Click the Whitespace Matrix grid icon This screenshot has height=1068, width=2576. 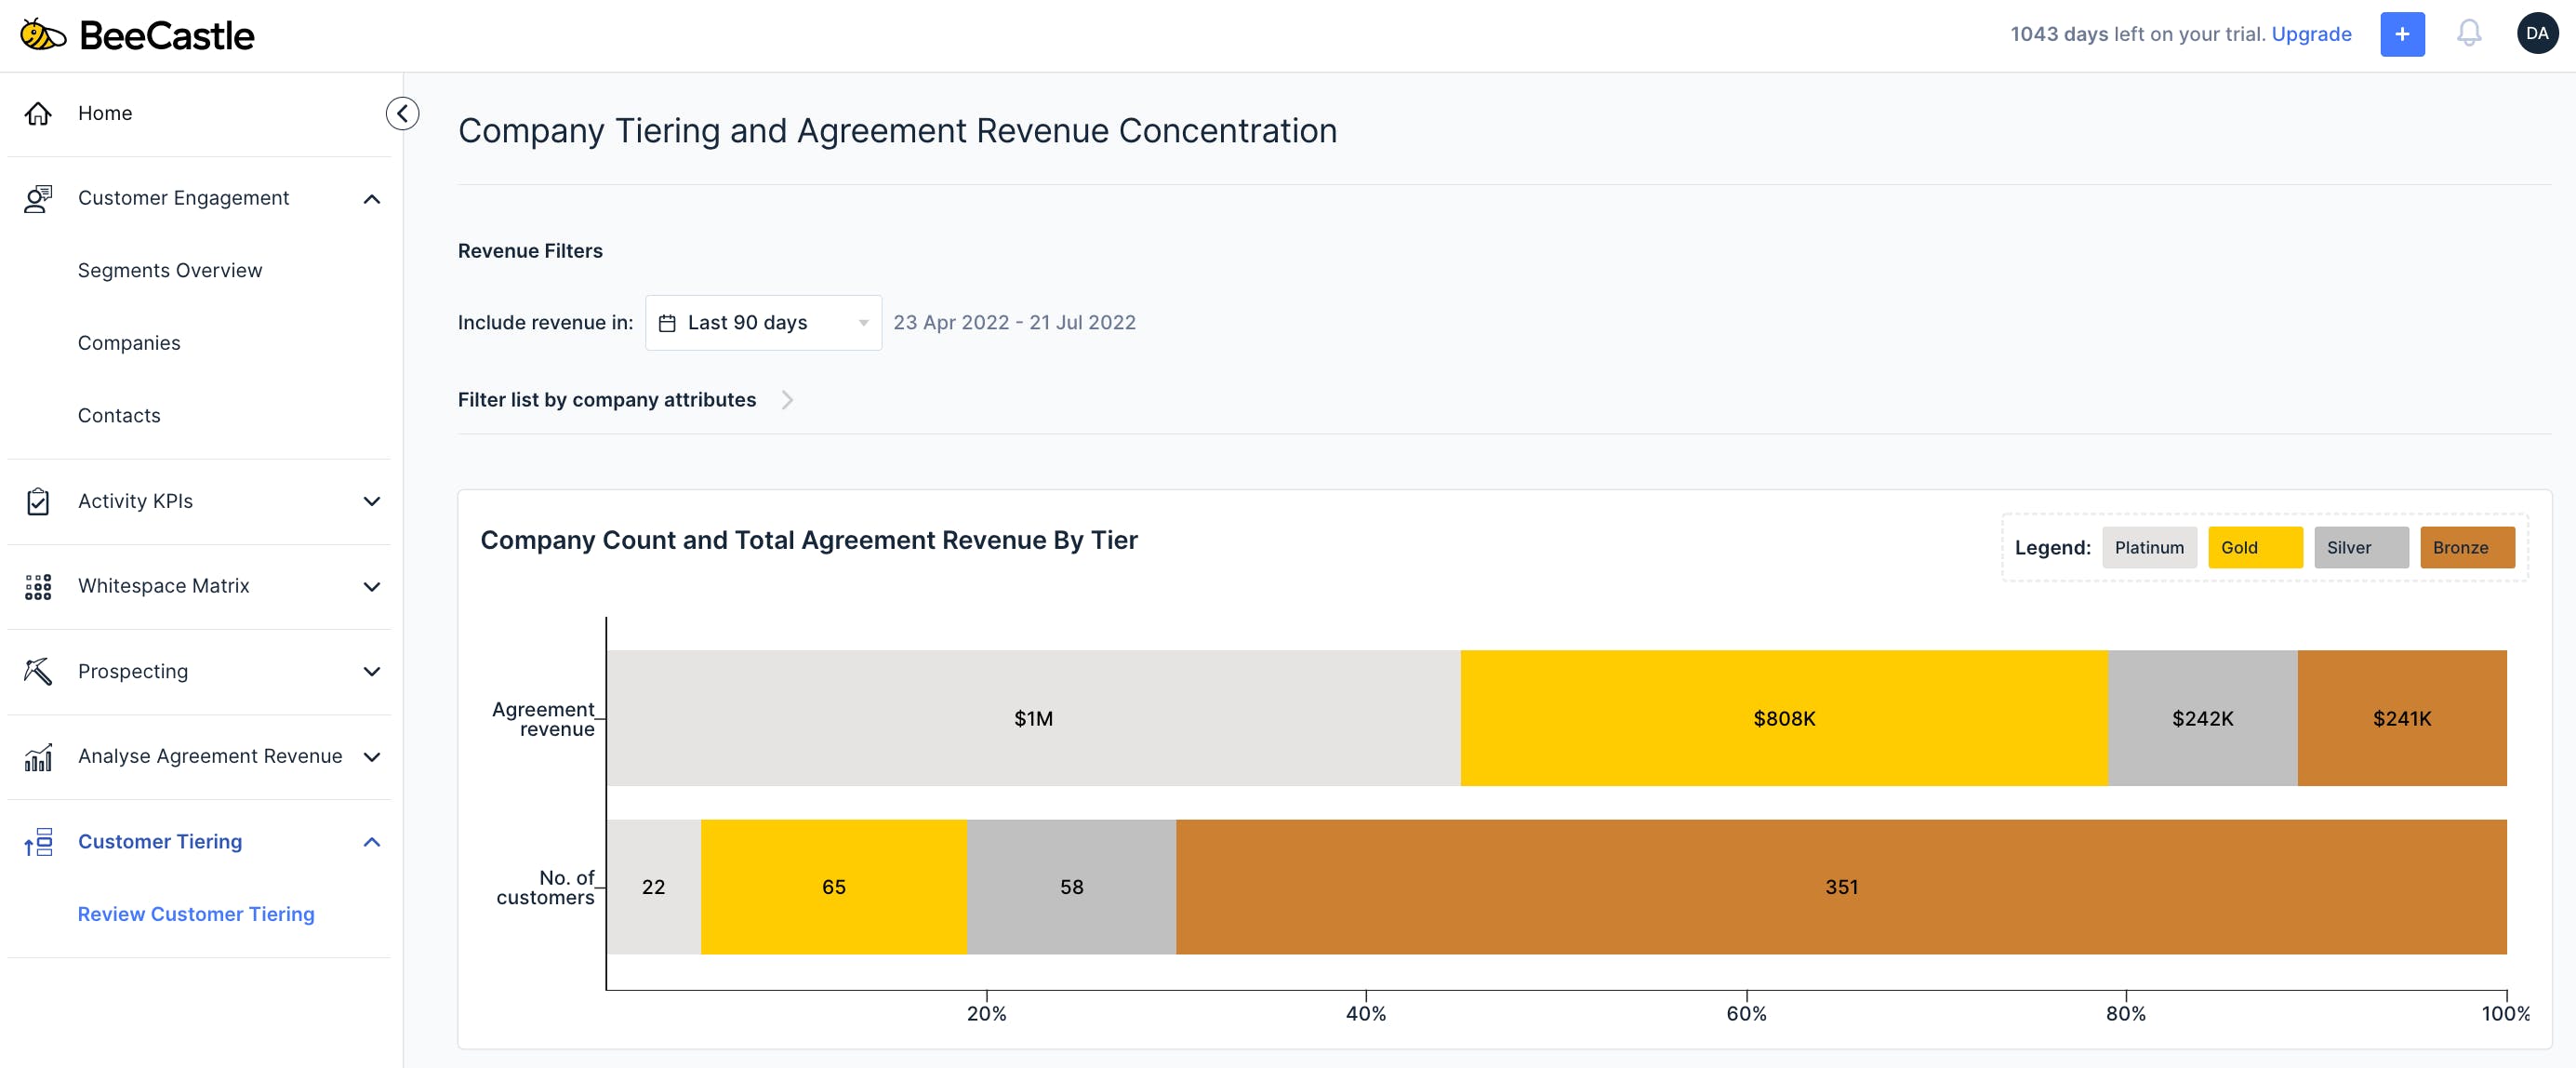coord(38,586)
